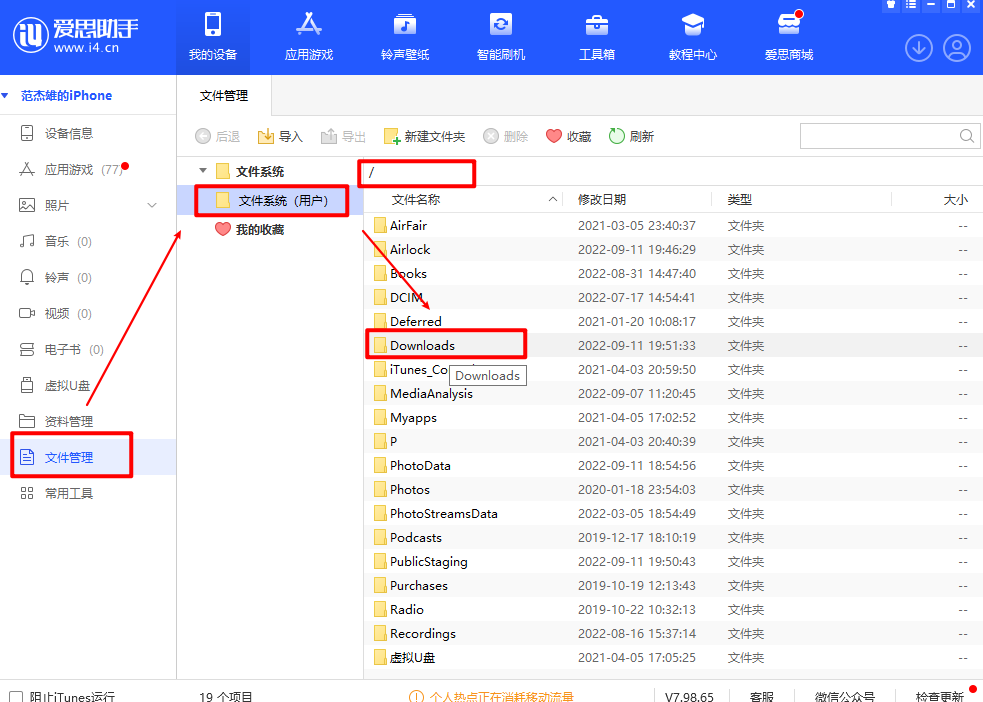Collapse the 范杰雄的iPhone device list
This screenshot has width=983, height=702.
[5, 96]
